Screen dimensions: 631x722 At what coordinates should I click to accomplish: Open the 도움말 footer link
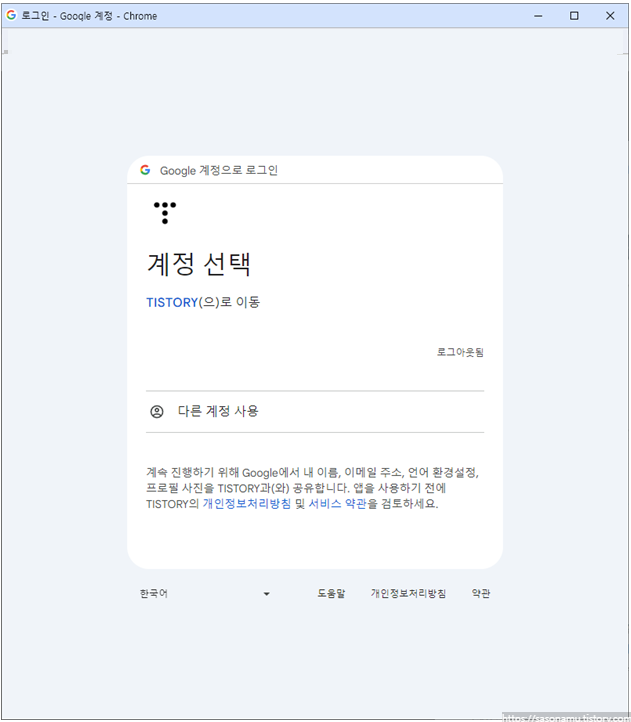click(x=331, y=593)
